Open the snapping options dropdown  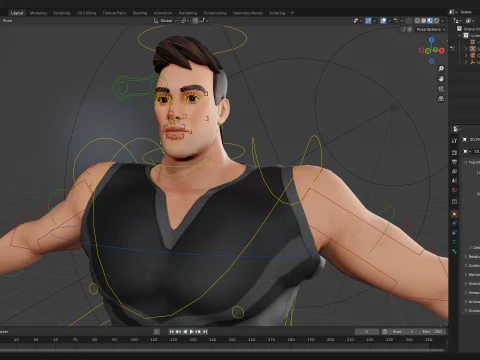204,21
